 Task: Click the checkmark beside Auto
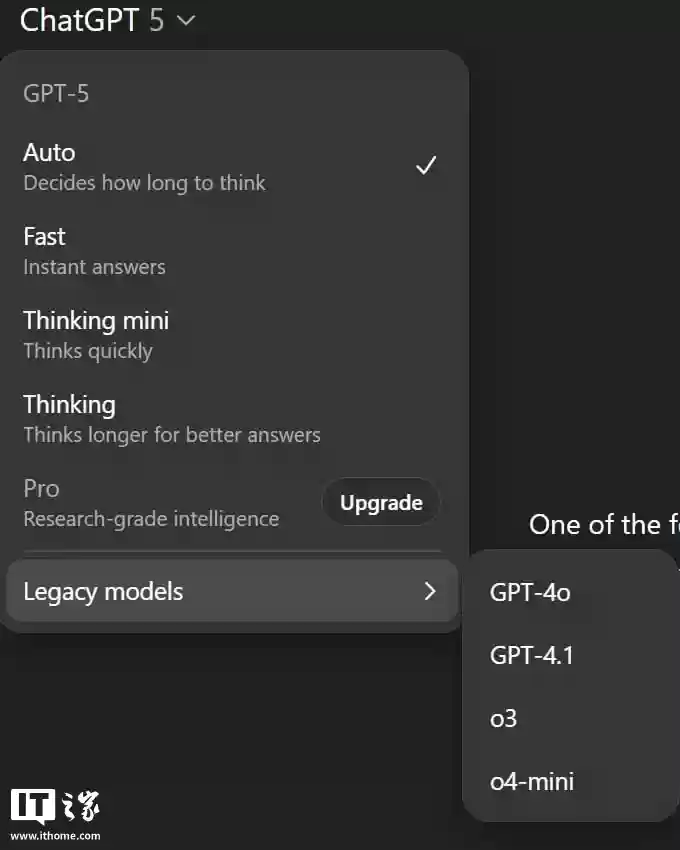[x=427, y=164]
